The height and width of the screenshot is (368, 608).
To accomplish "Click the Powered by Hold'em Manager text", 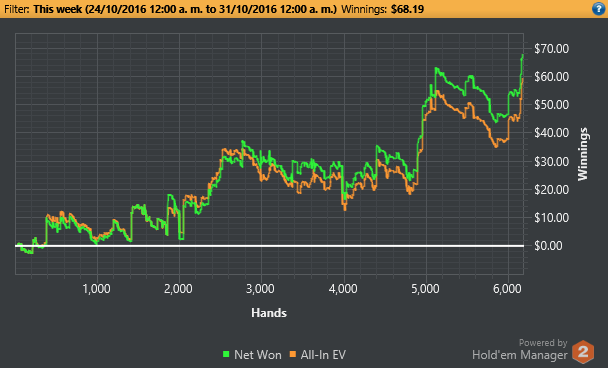I will click(520, 349).
